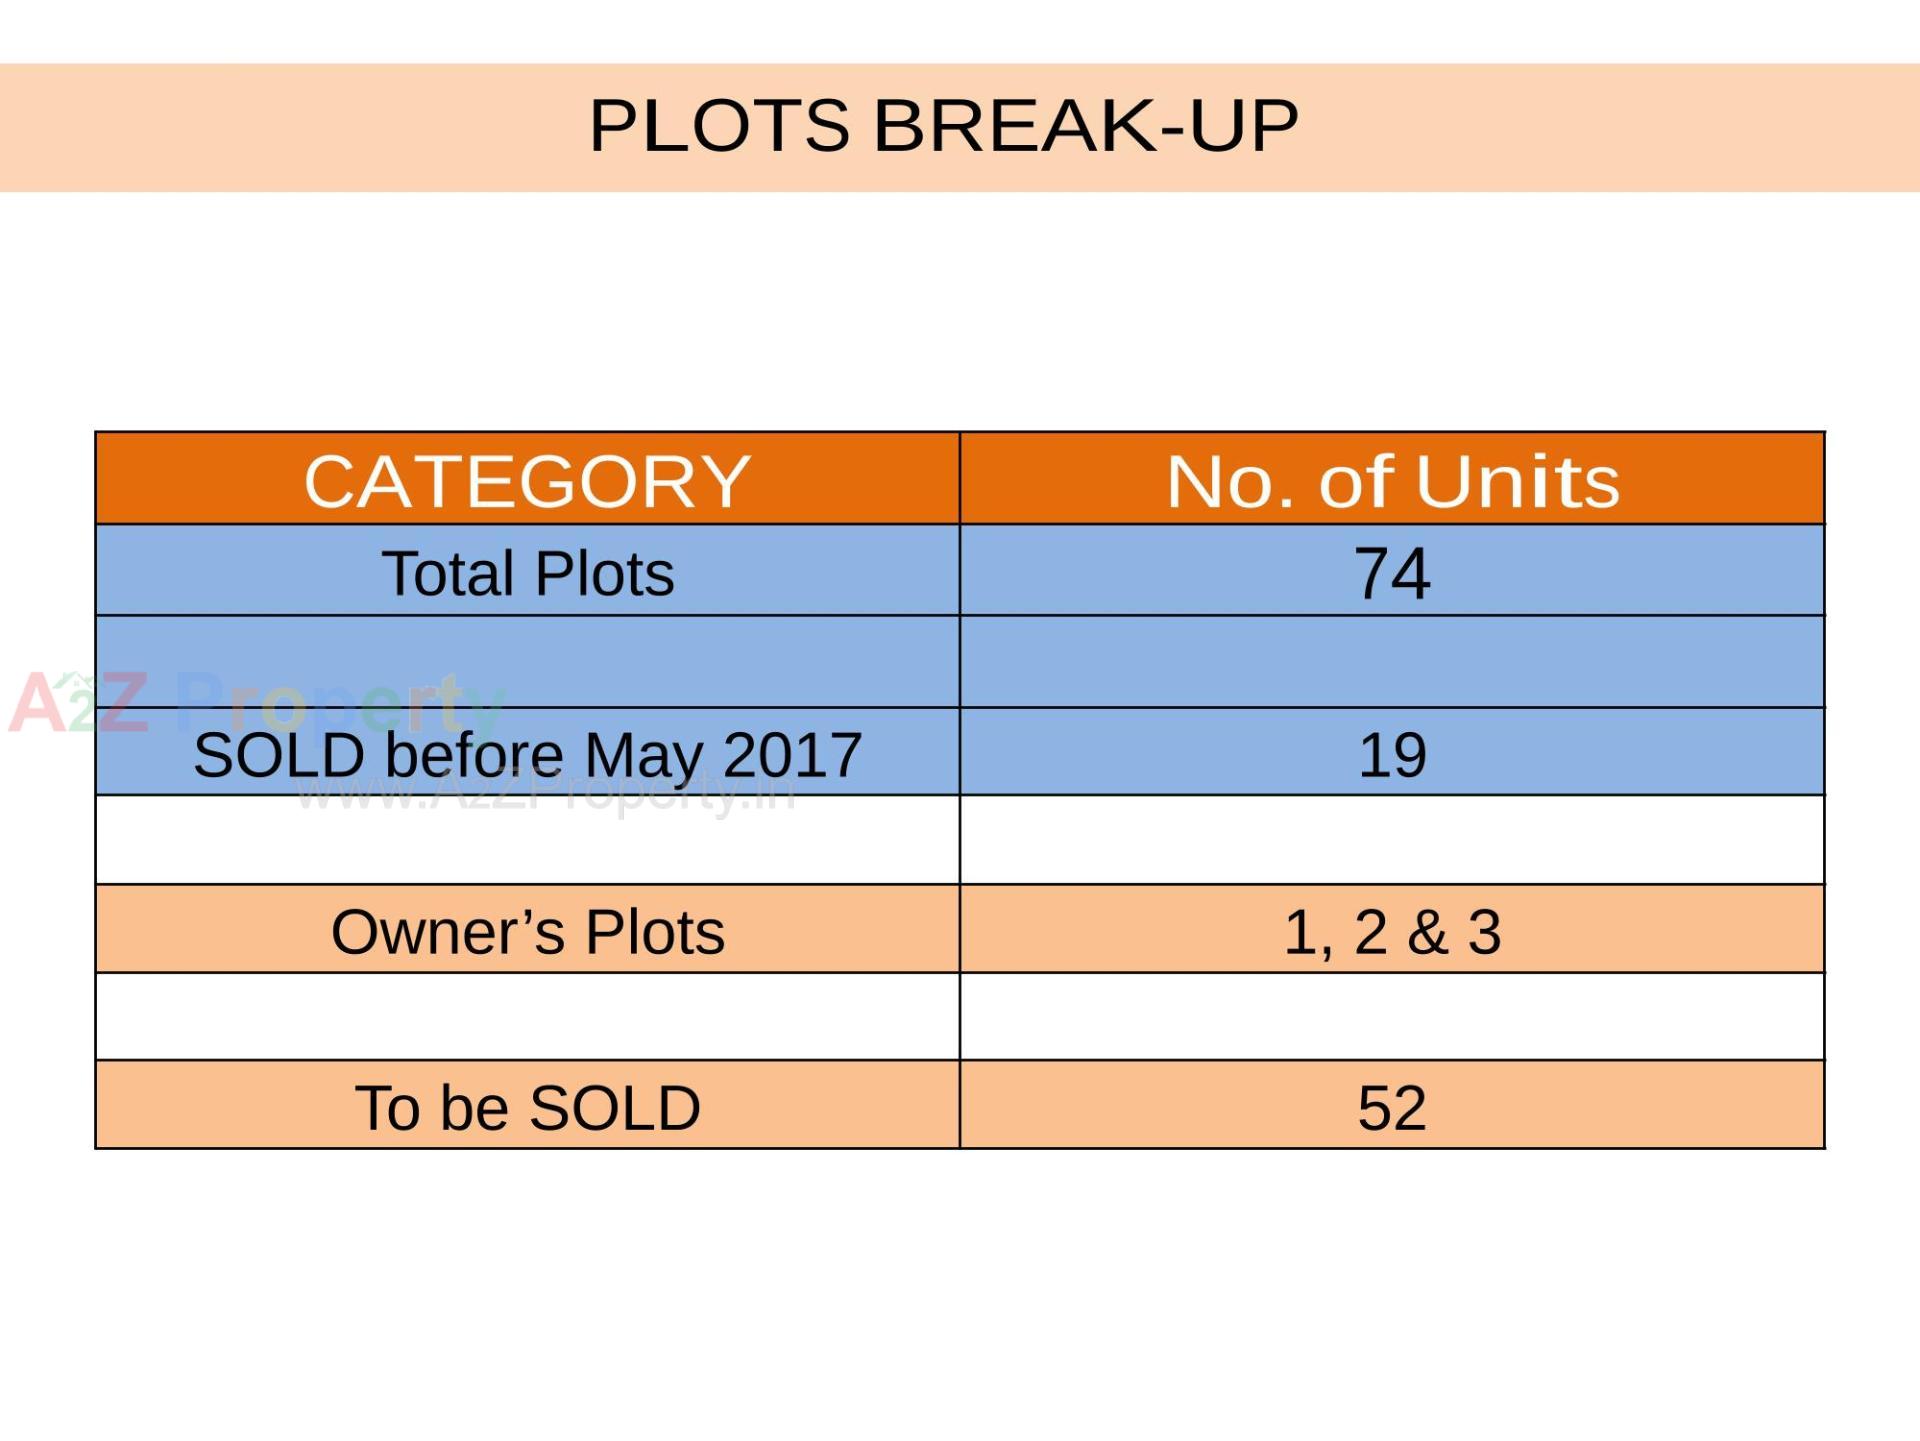Select the empty white cell below 19
This screenshot has width=1920, height=1441.
(1392, 840)
